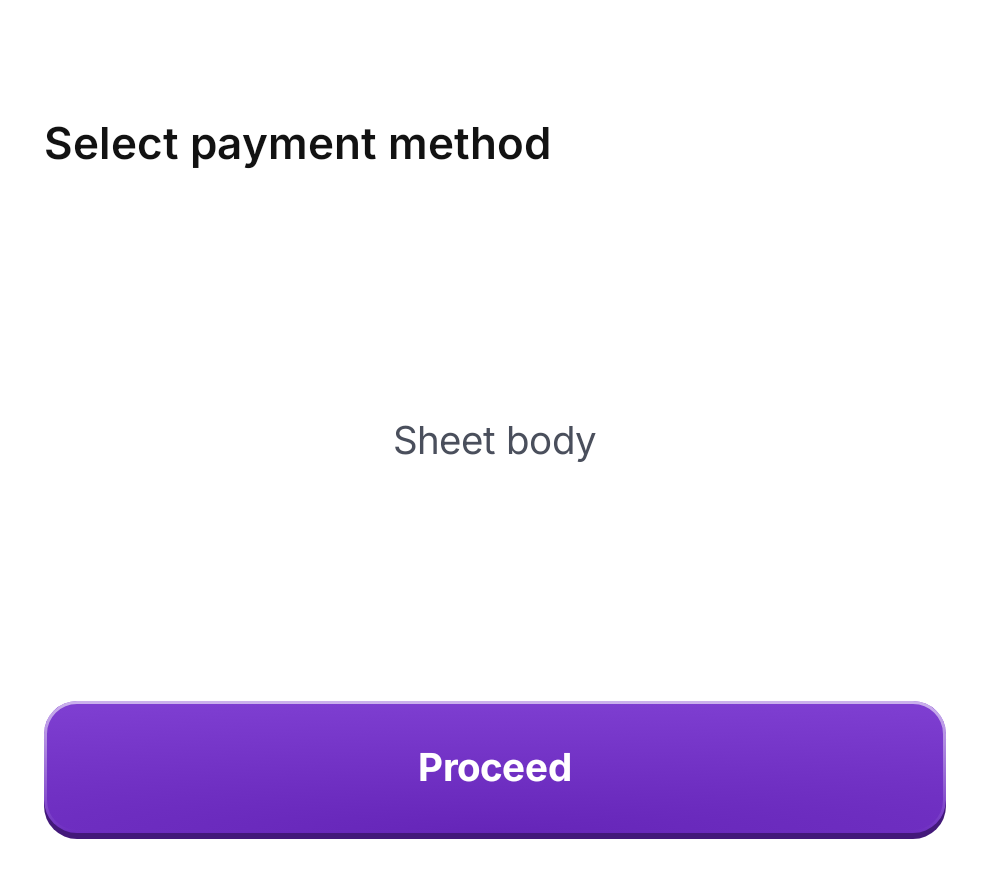Tap Proceed to continue with payment

click(x=494, y=770)
